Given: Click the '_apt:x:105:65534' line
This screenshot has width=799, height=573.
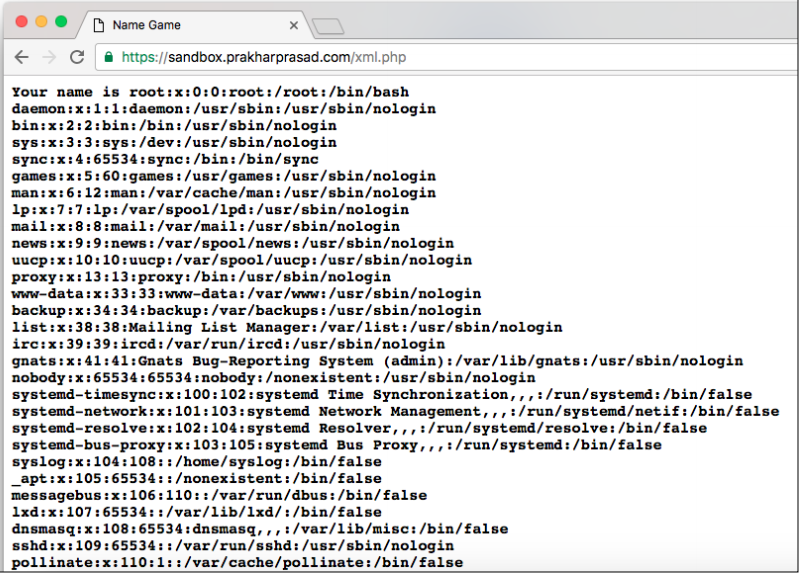Looking at the screenshot, I should pyautogui.click(x=197, y=479).
